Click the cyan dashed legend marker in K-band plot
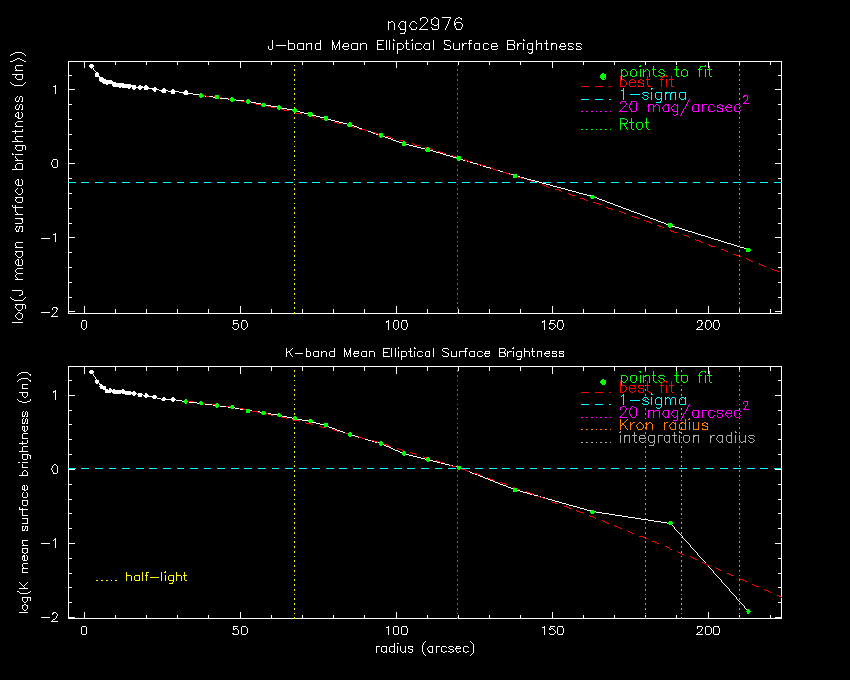The width and height of the screenshot is (850, 680). tap(595, 402)
